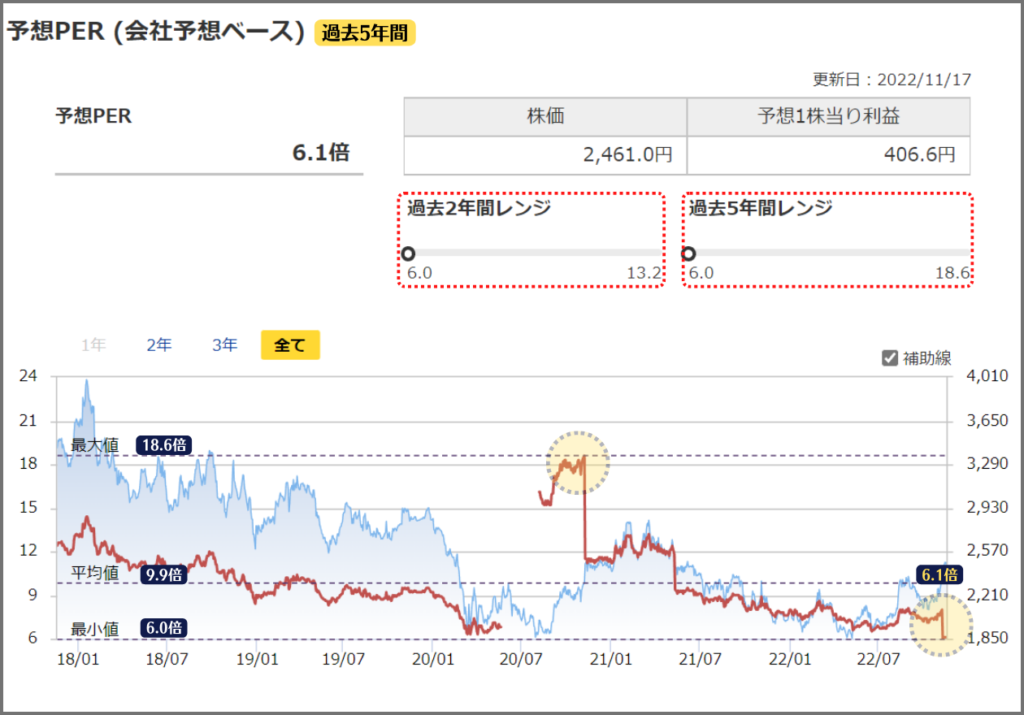Switch chart to 3年 period

pos(224,345)
